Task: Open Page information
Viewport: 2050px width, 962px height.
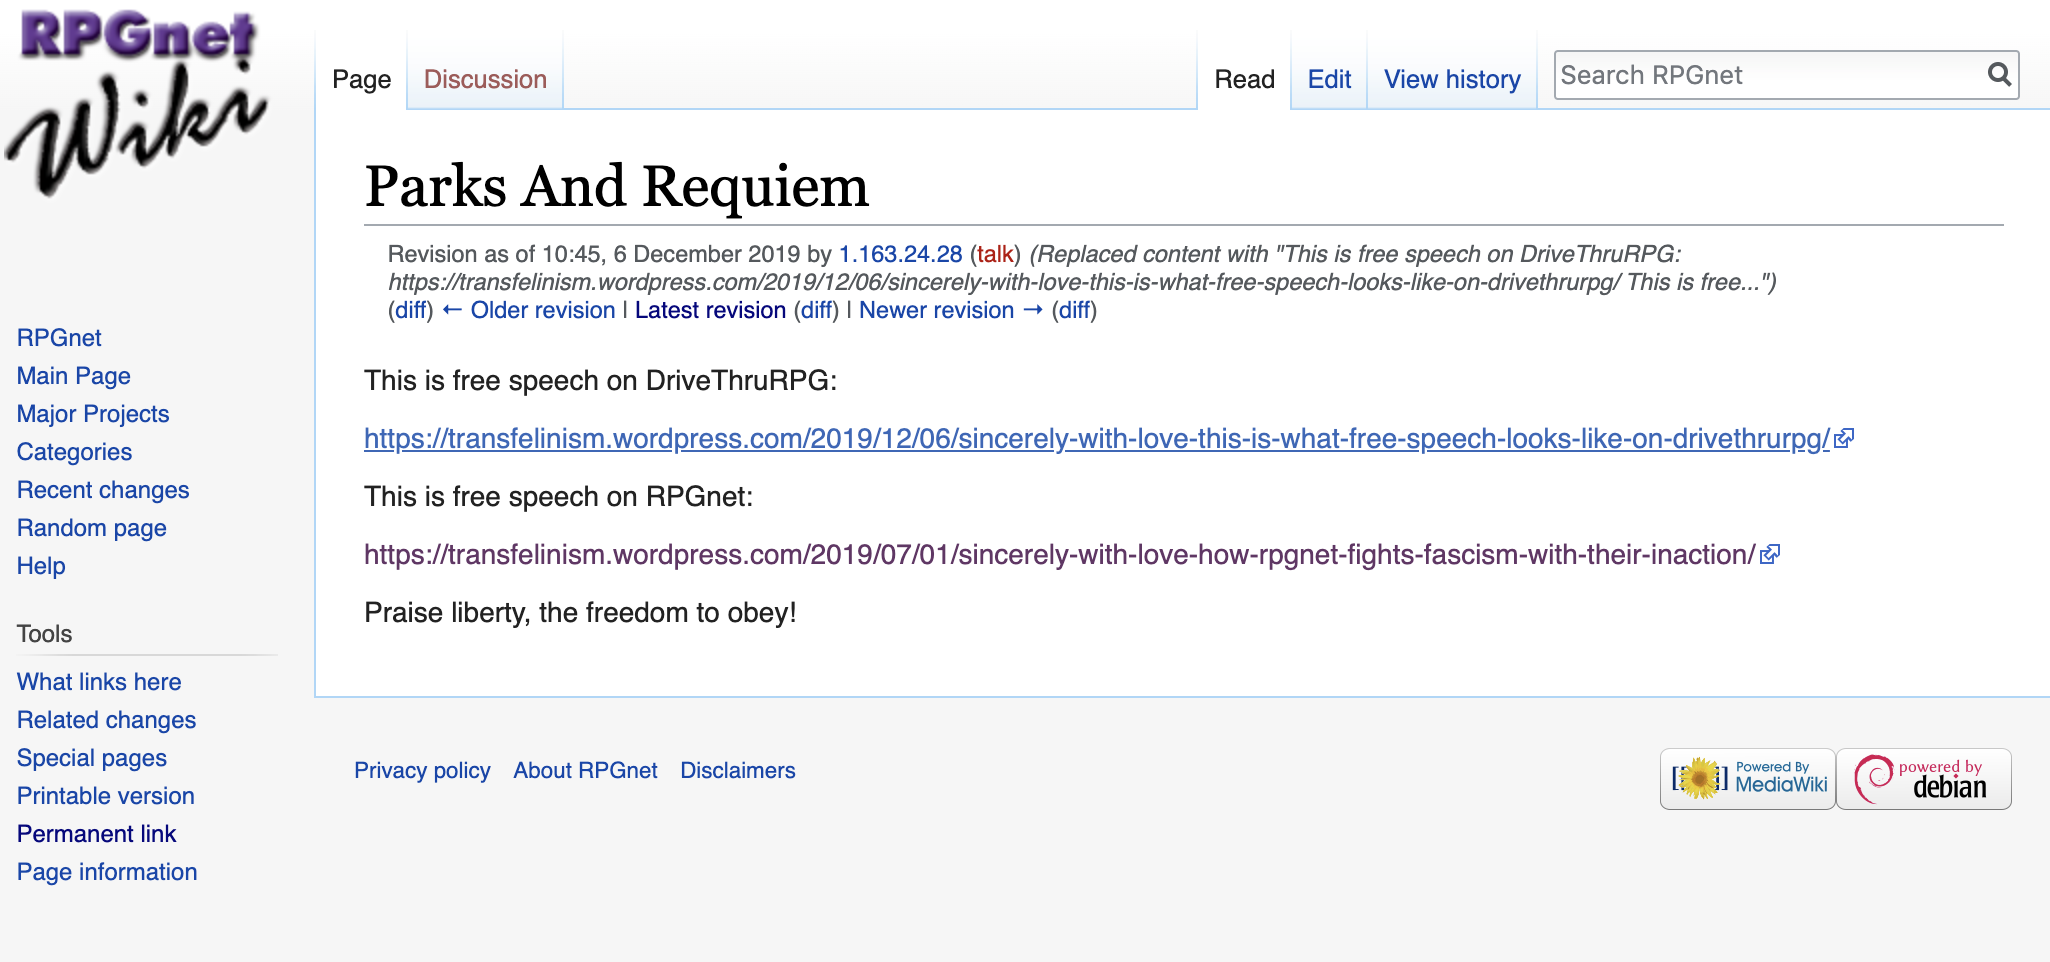Action: click(x=107, y=872)
